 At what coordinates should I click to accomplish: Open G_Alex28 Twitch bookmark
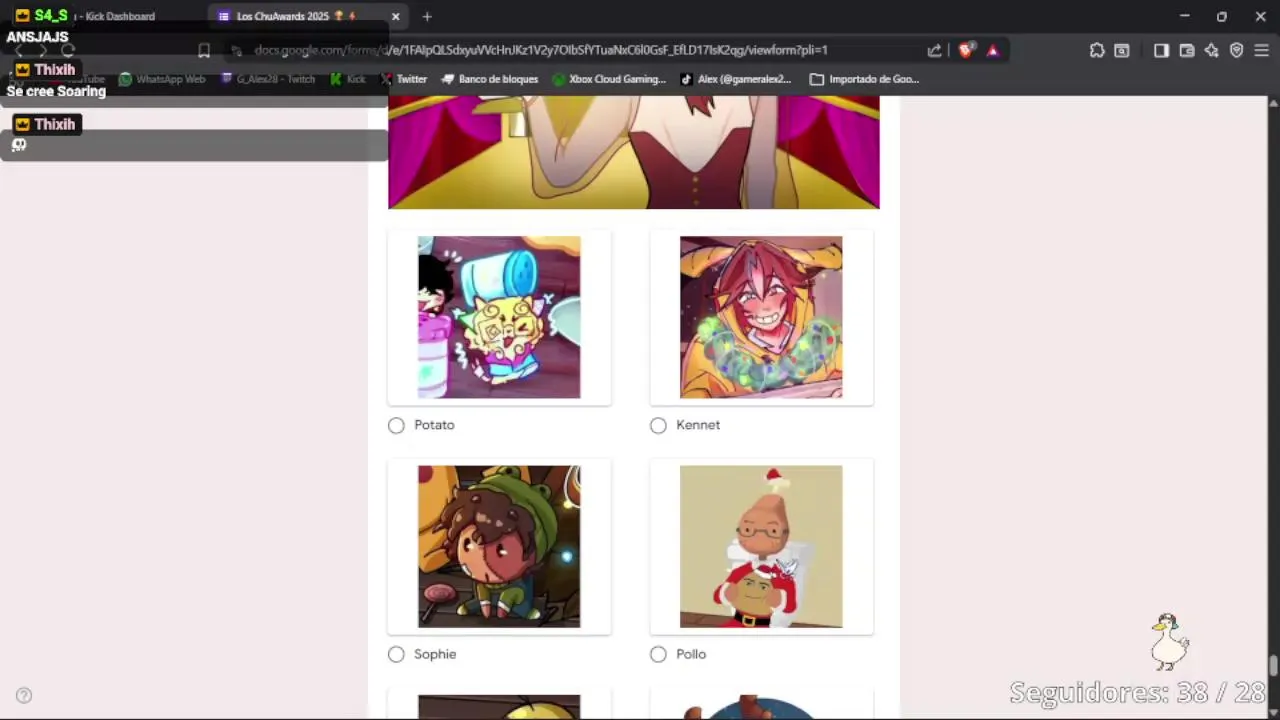pos(266,79)
